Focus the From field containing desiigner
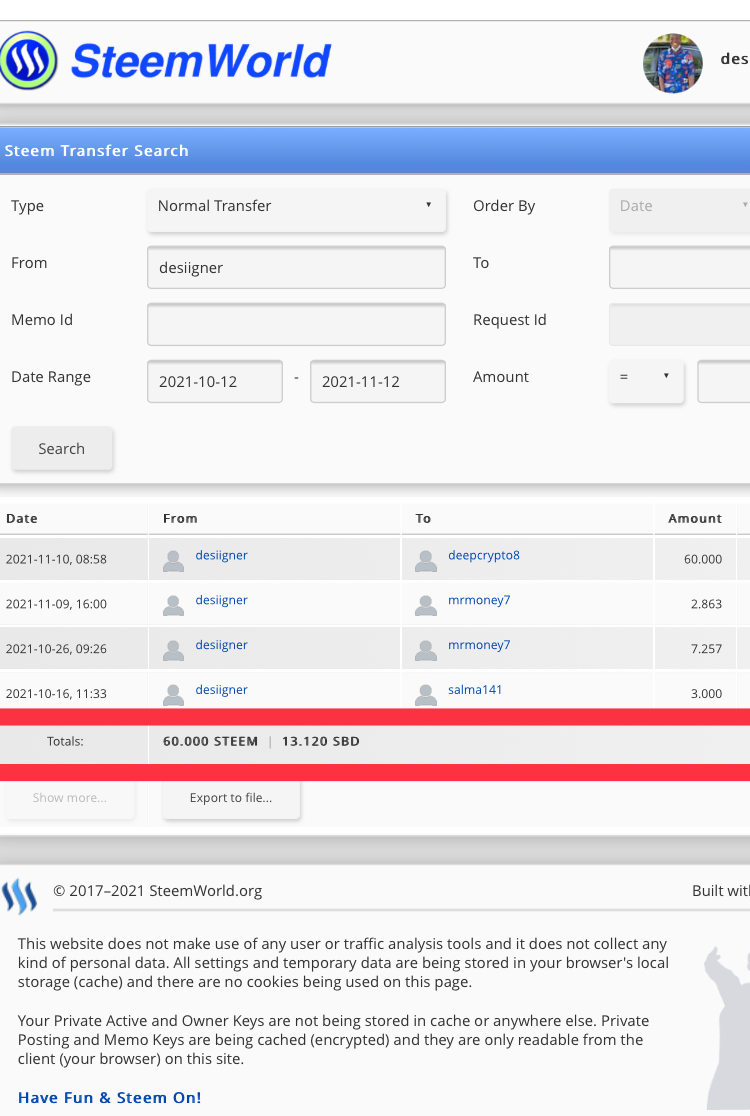The width and height of the screenshot is (750, 1116). click(x=297, y=268)
